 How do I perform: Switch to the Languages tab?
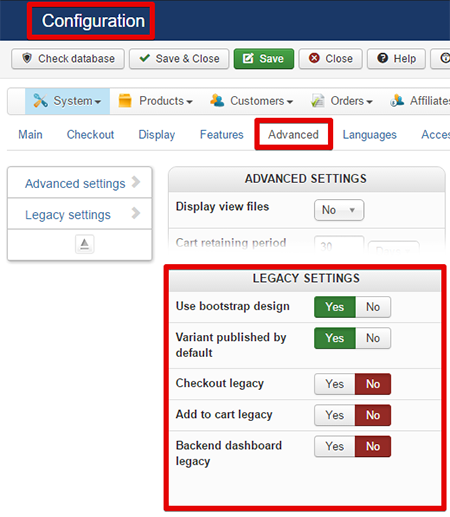pos(370,135)
